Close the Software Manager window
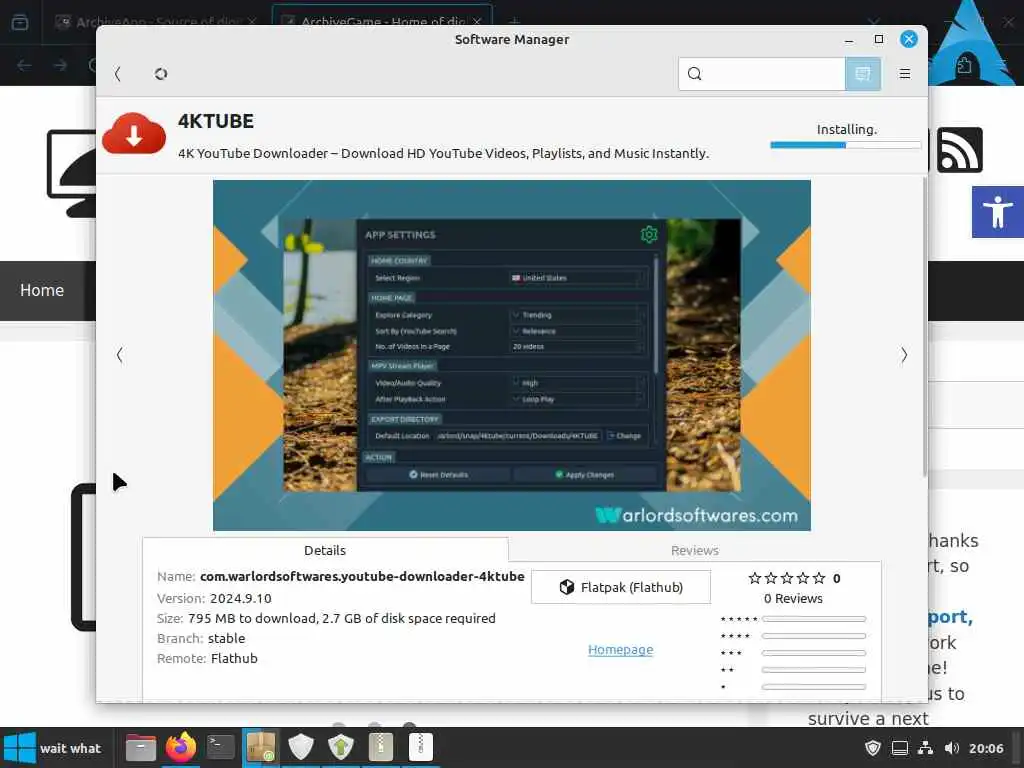Viewport: 1024px width, 768px height. (x=908, y=39)
